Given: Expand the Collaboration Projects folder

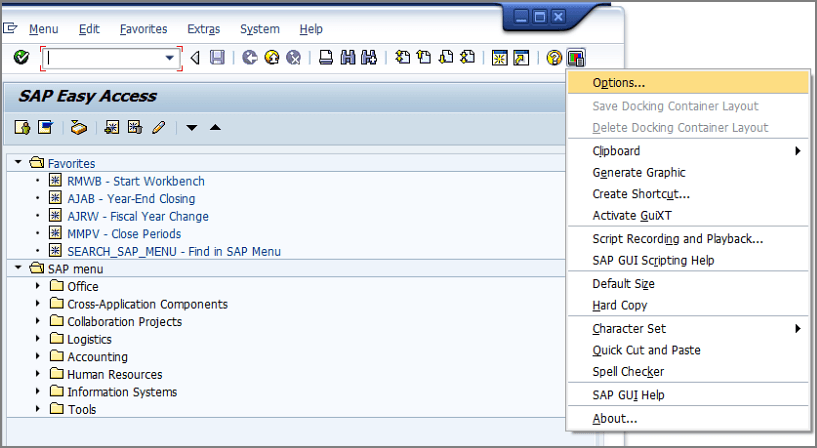Looking at the screenshot, I should point(38,321).
